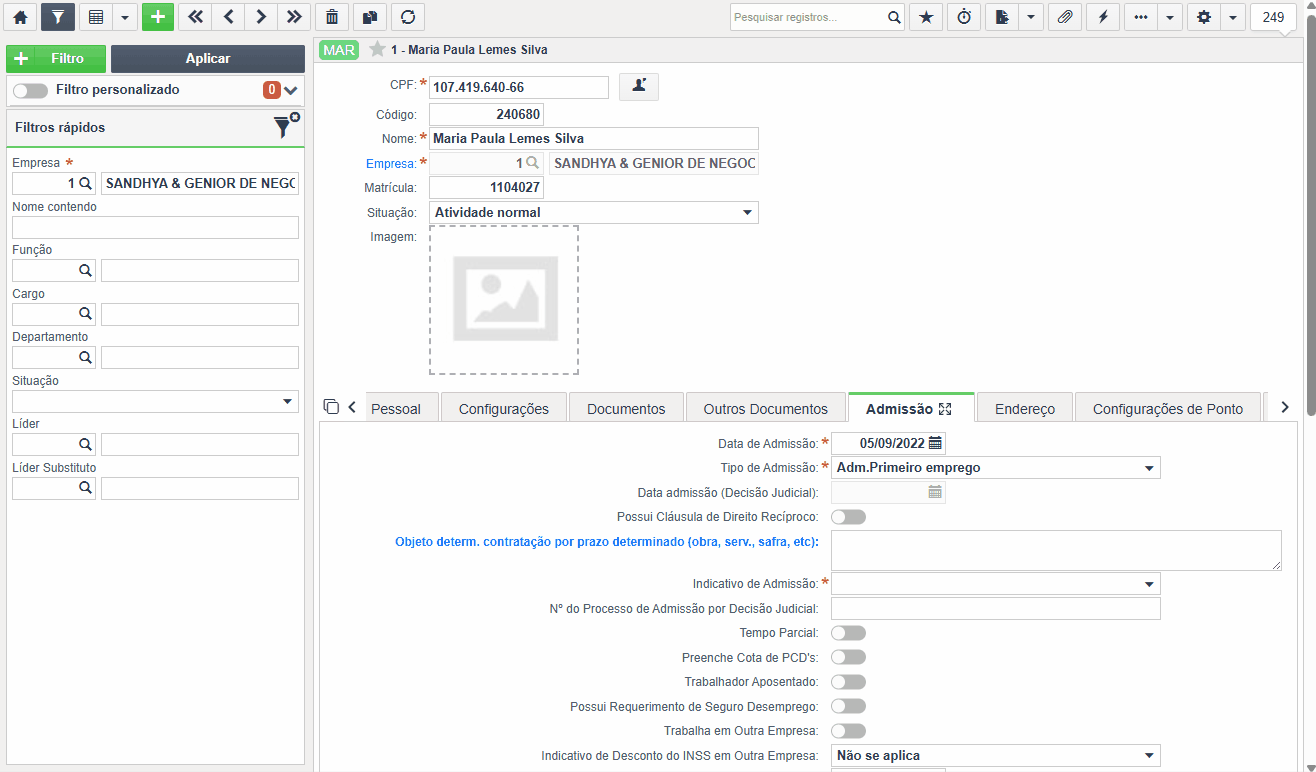Toggle Trabalhador Aposentado switch

tap(848, 681)
